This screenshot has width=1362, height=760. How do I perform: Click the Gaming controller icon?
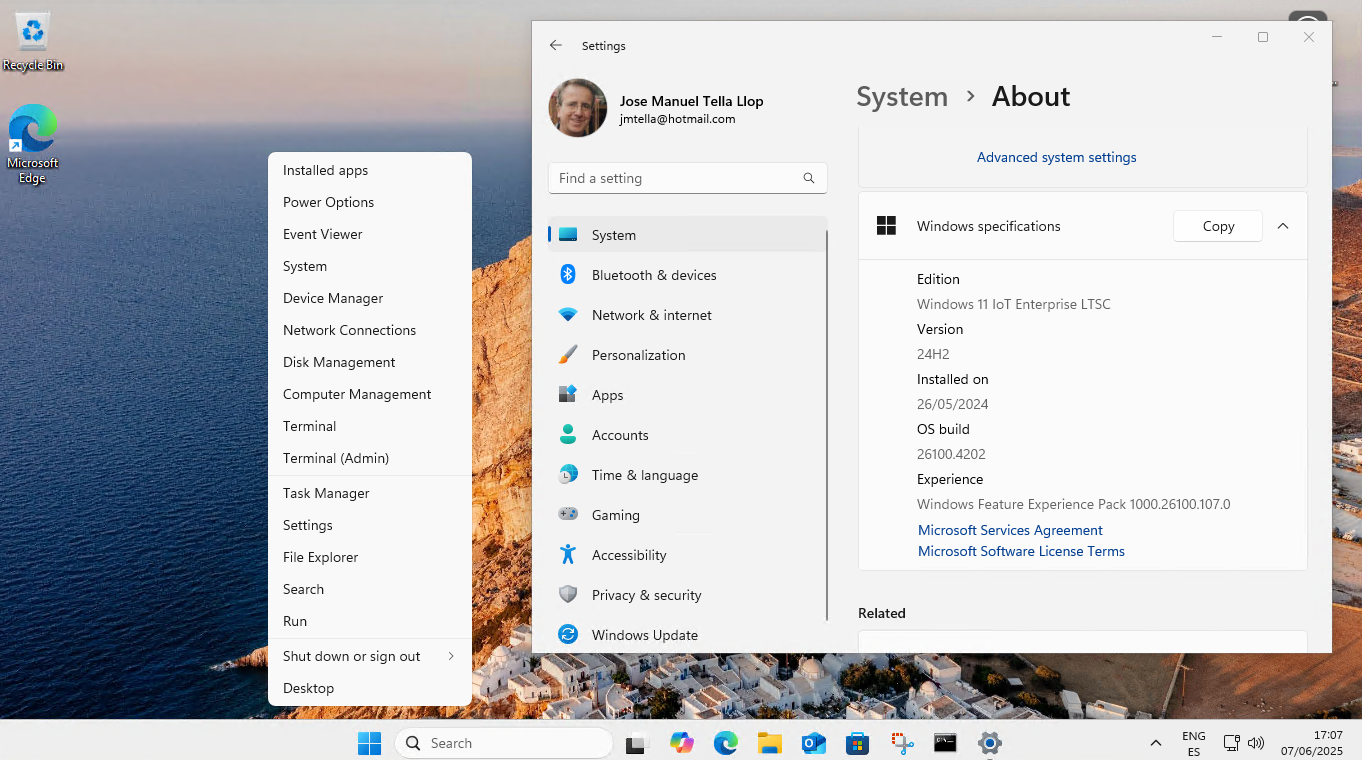tap(567, 515)
